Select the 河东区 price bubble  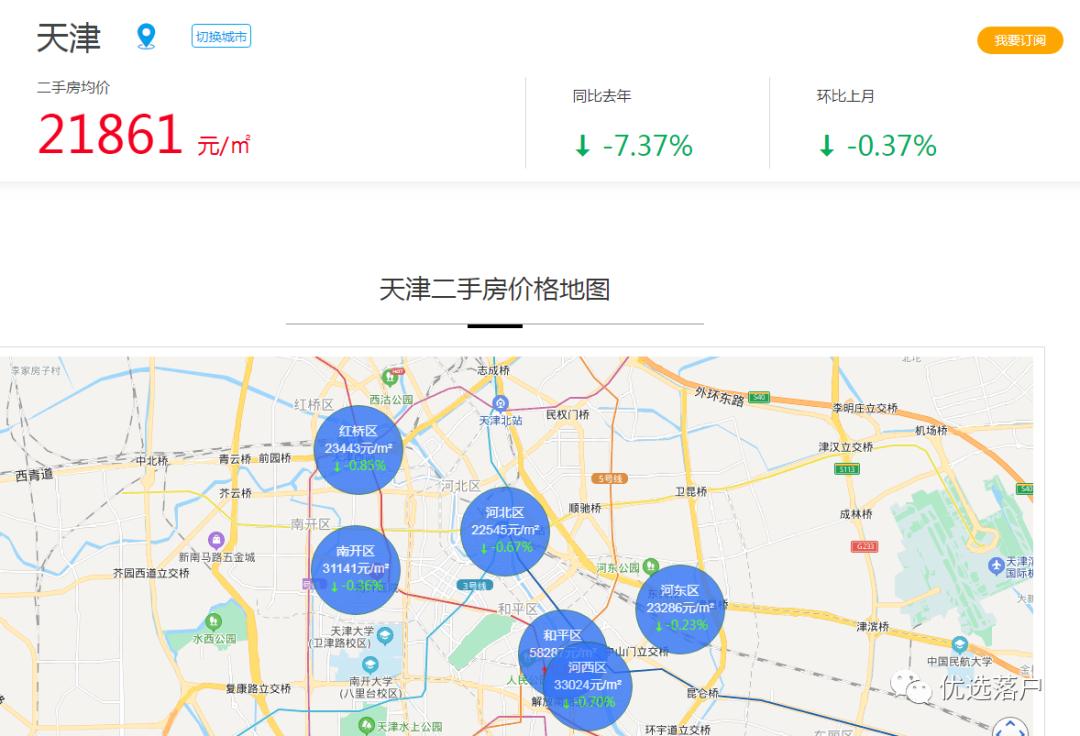(681, 608)
